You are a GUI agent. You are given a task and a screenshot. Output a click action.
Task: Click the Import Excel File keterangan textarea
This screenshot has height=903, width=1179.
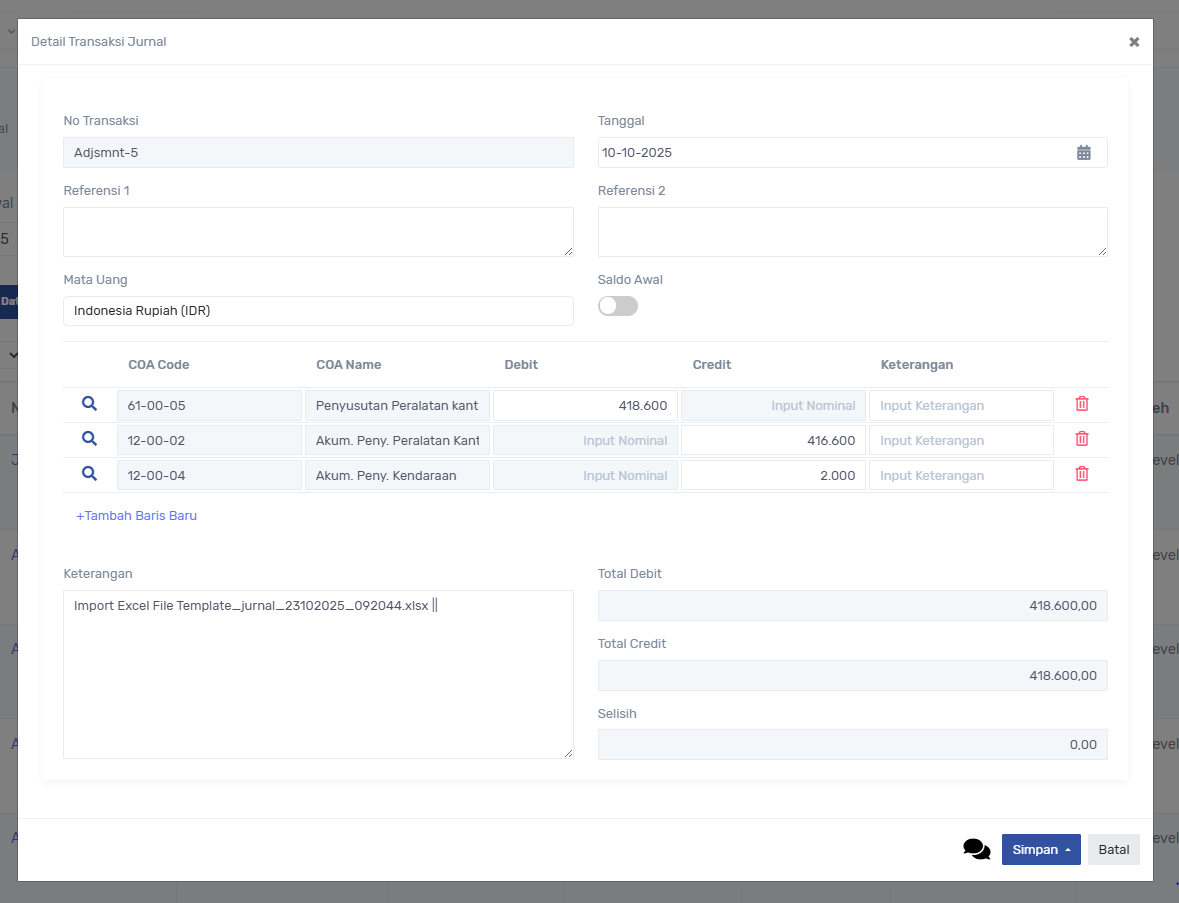pyautogui.click(x=318, y=675)
